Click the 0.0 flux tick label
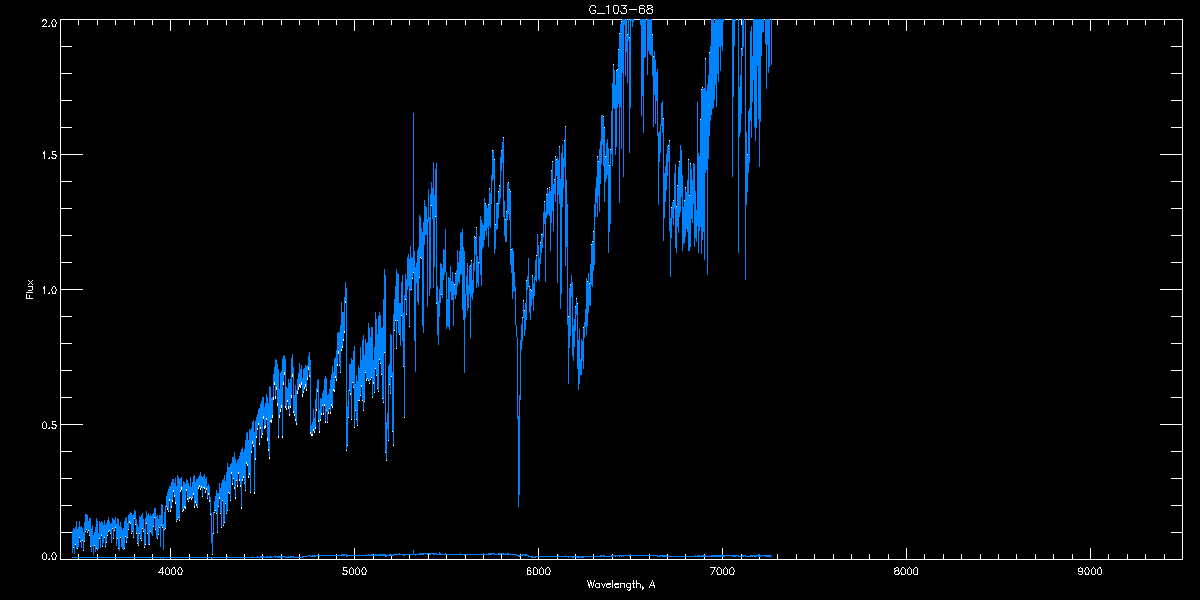This screenshot has width=1200, height=600. point(48,556)
